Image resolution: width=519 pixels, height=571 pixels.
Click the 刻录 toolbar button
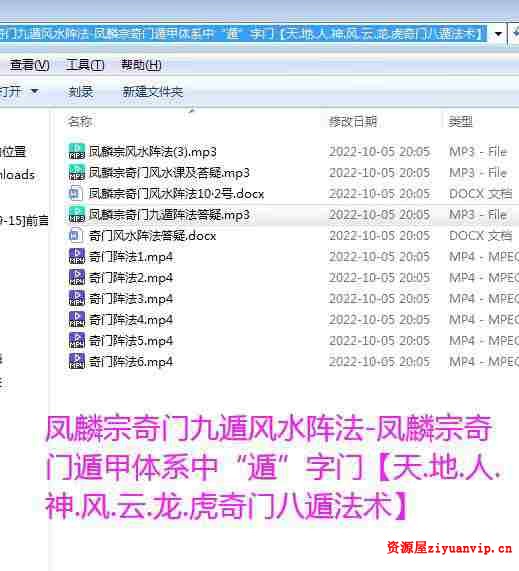(x=80, y=92)
